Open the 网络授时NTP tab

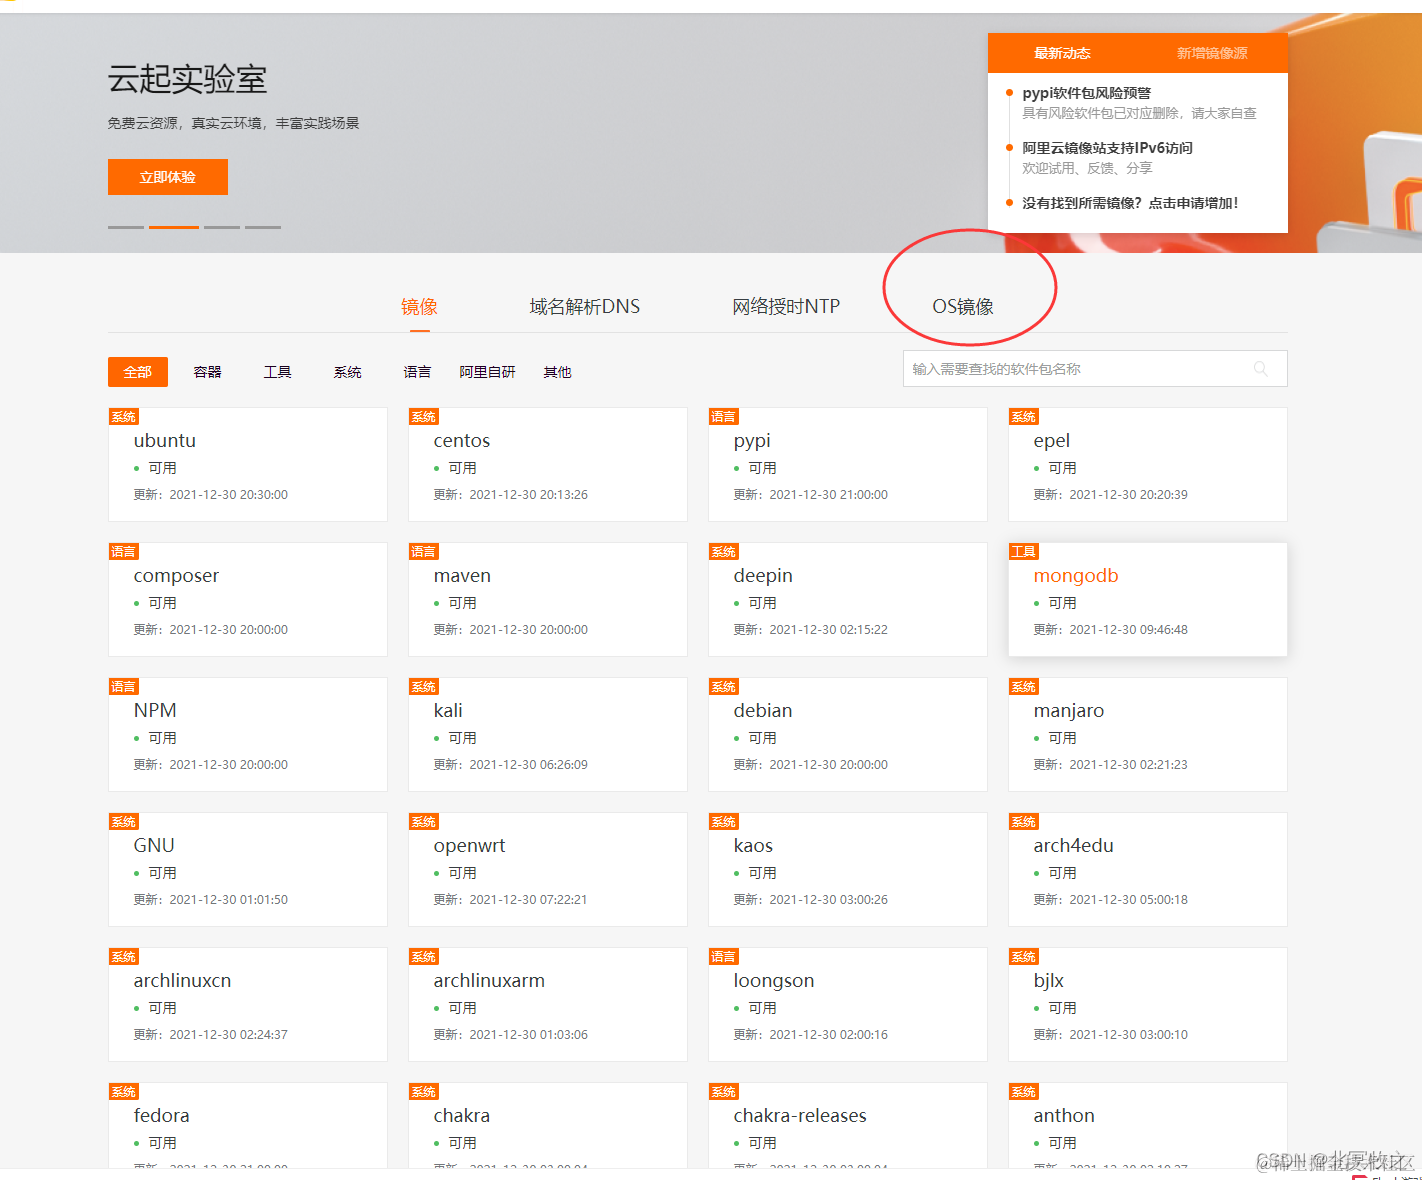point(786,307)
